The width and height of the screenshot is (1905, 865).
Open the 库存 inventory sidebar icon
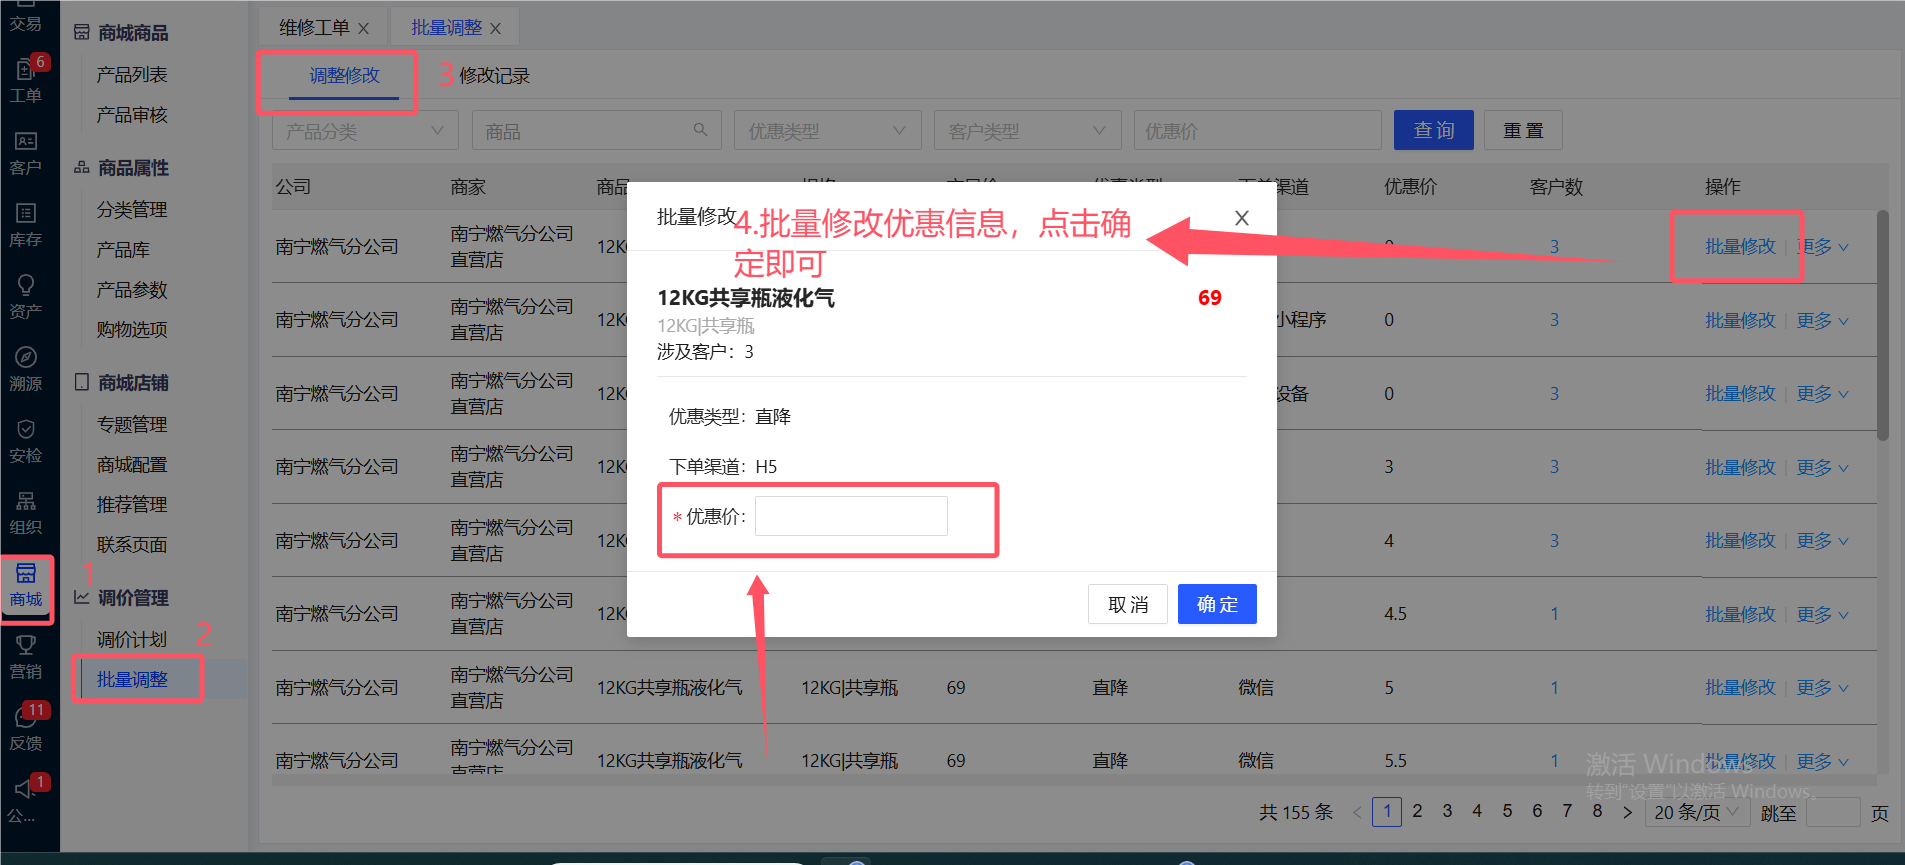point(26,224)
